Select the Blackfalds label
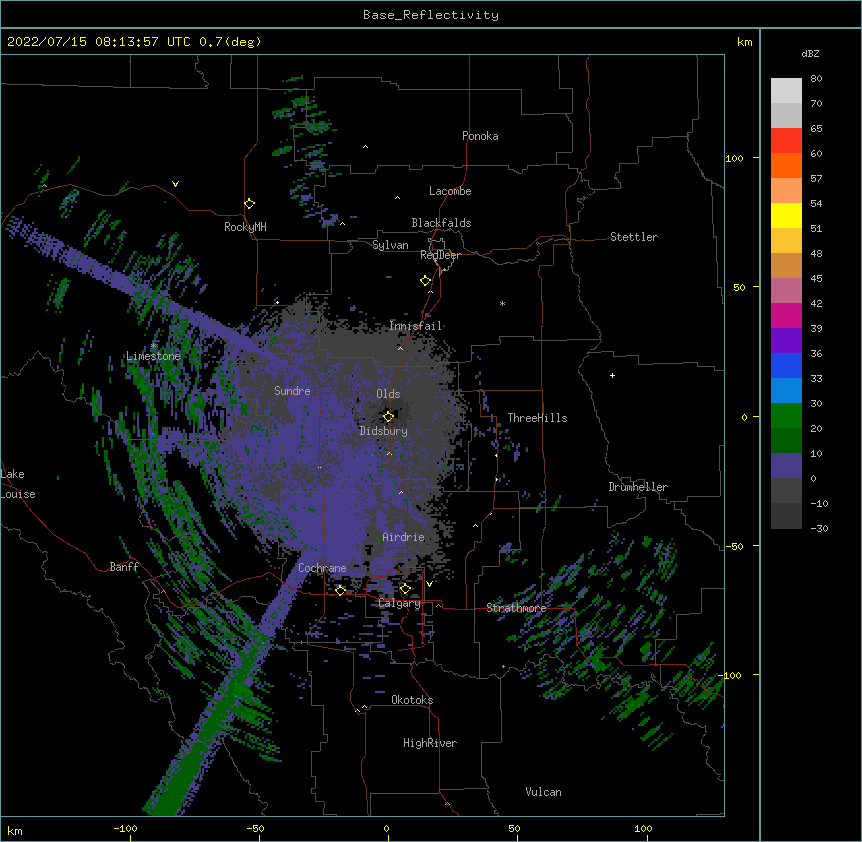The image size is (862, 842). [x=441, y=223]
